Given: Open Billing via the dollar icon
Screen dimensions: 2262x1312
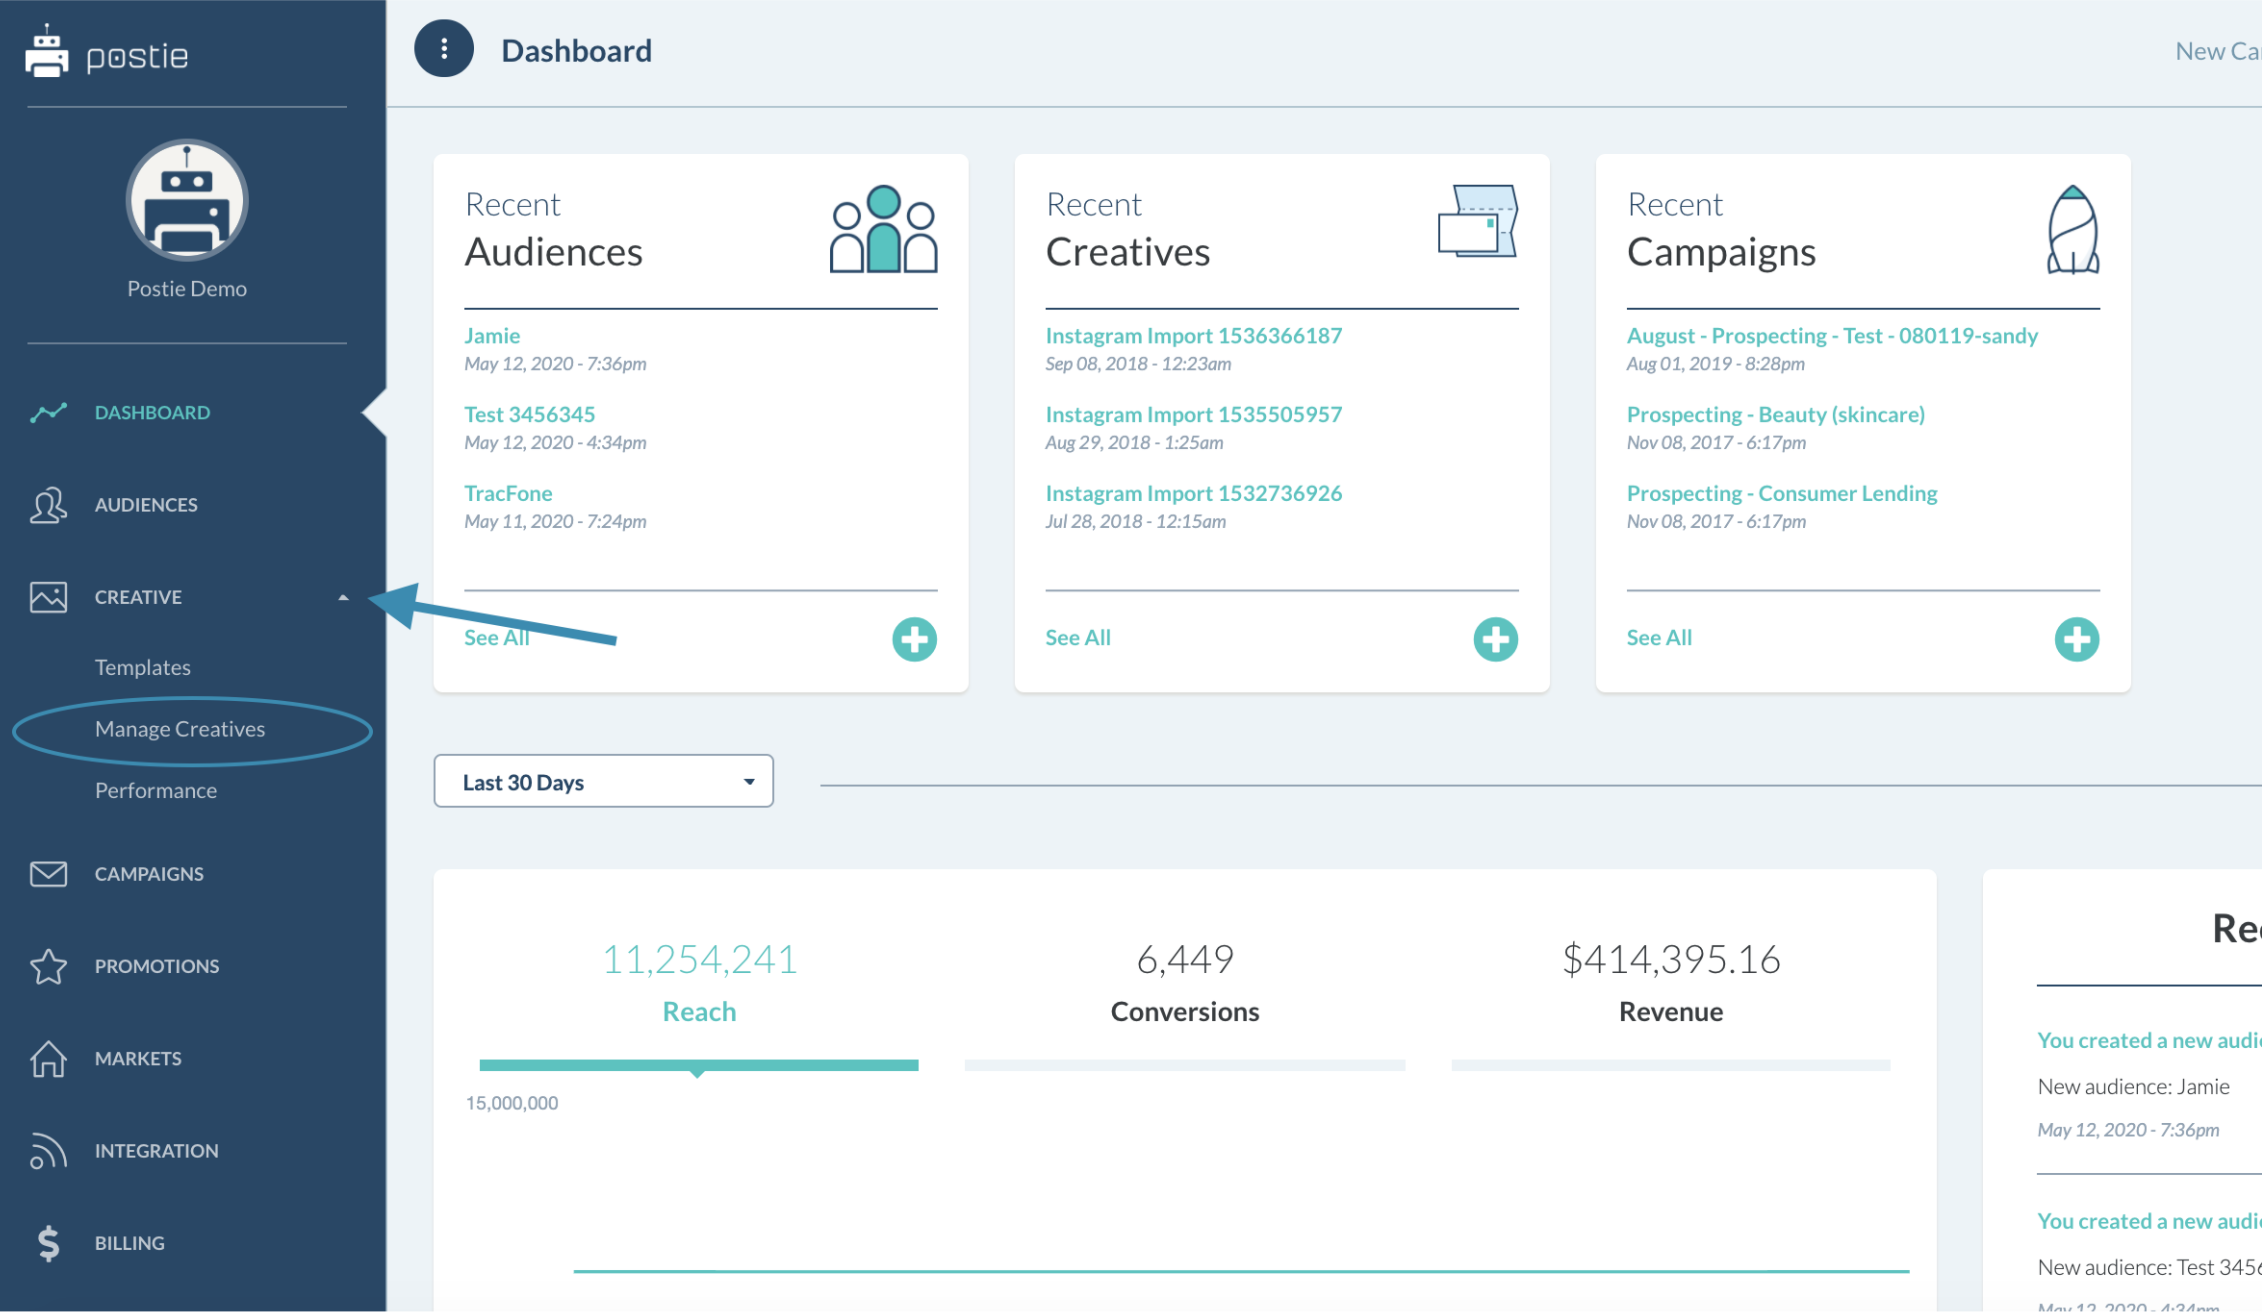Looking at the screenshot, I should pos(48,1243).
